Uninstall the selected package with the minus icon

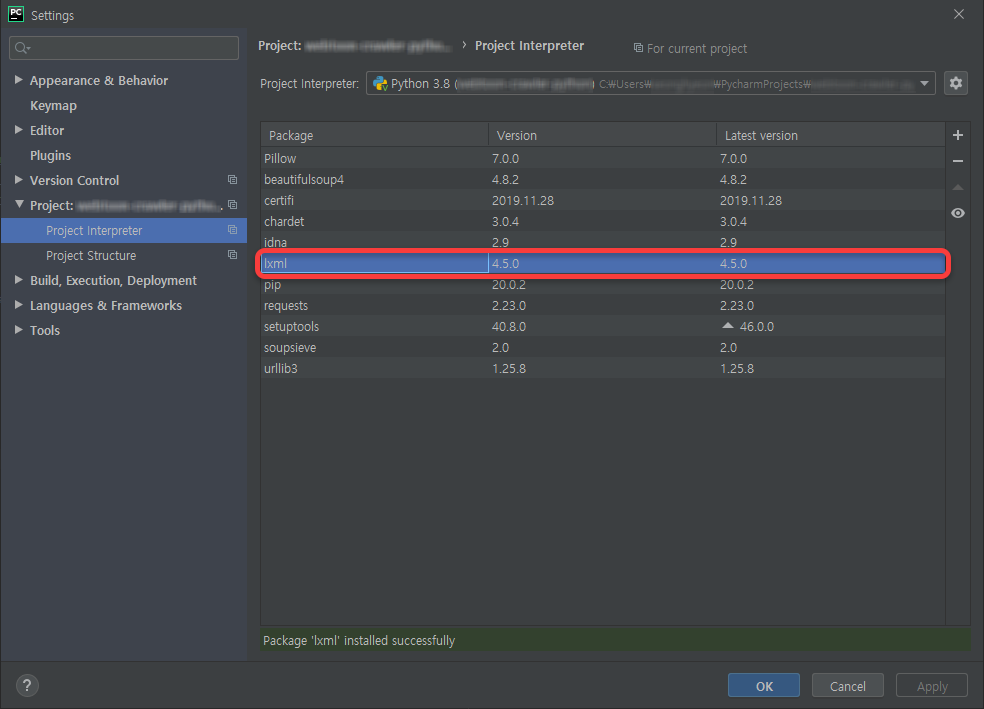958,161
